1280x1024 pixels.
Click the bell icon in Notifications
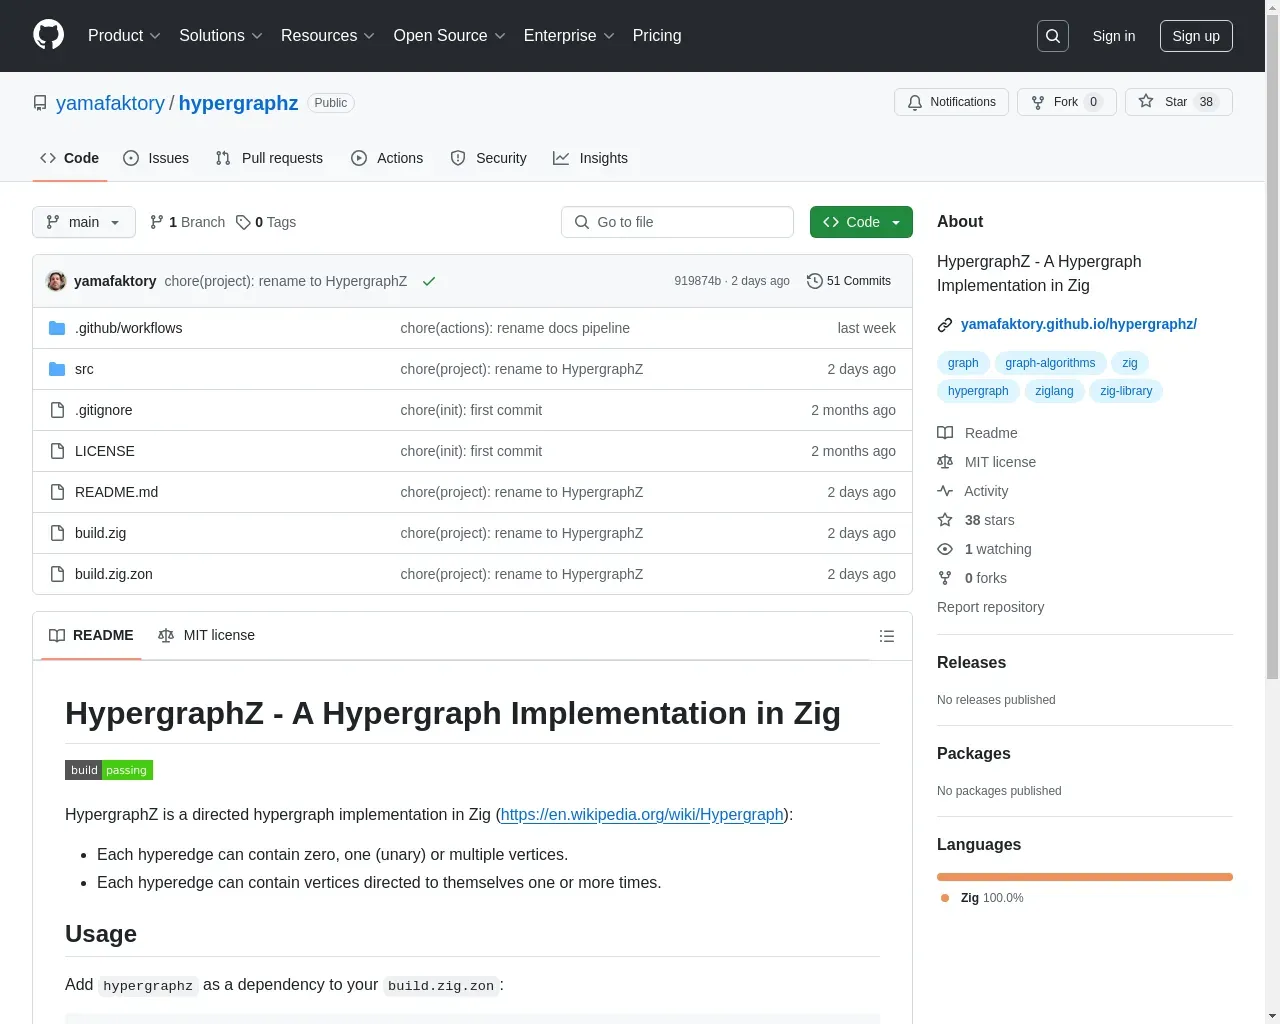click(915, 102)
